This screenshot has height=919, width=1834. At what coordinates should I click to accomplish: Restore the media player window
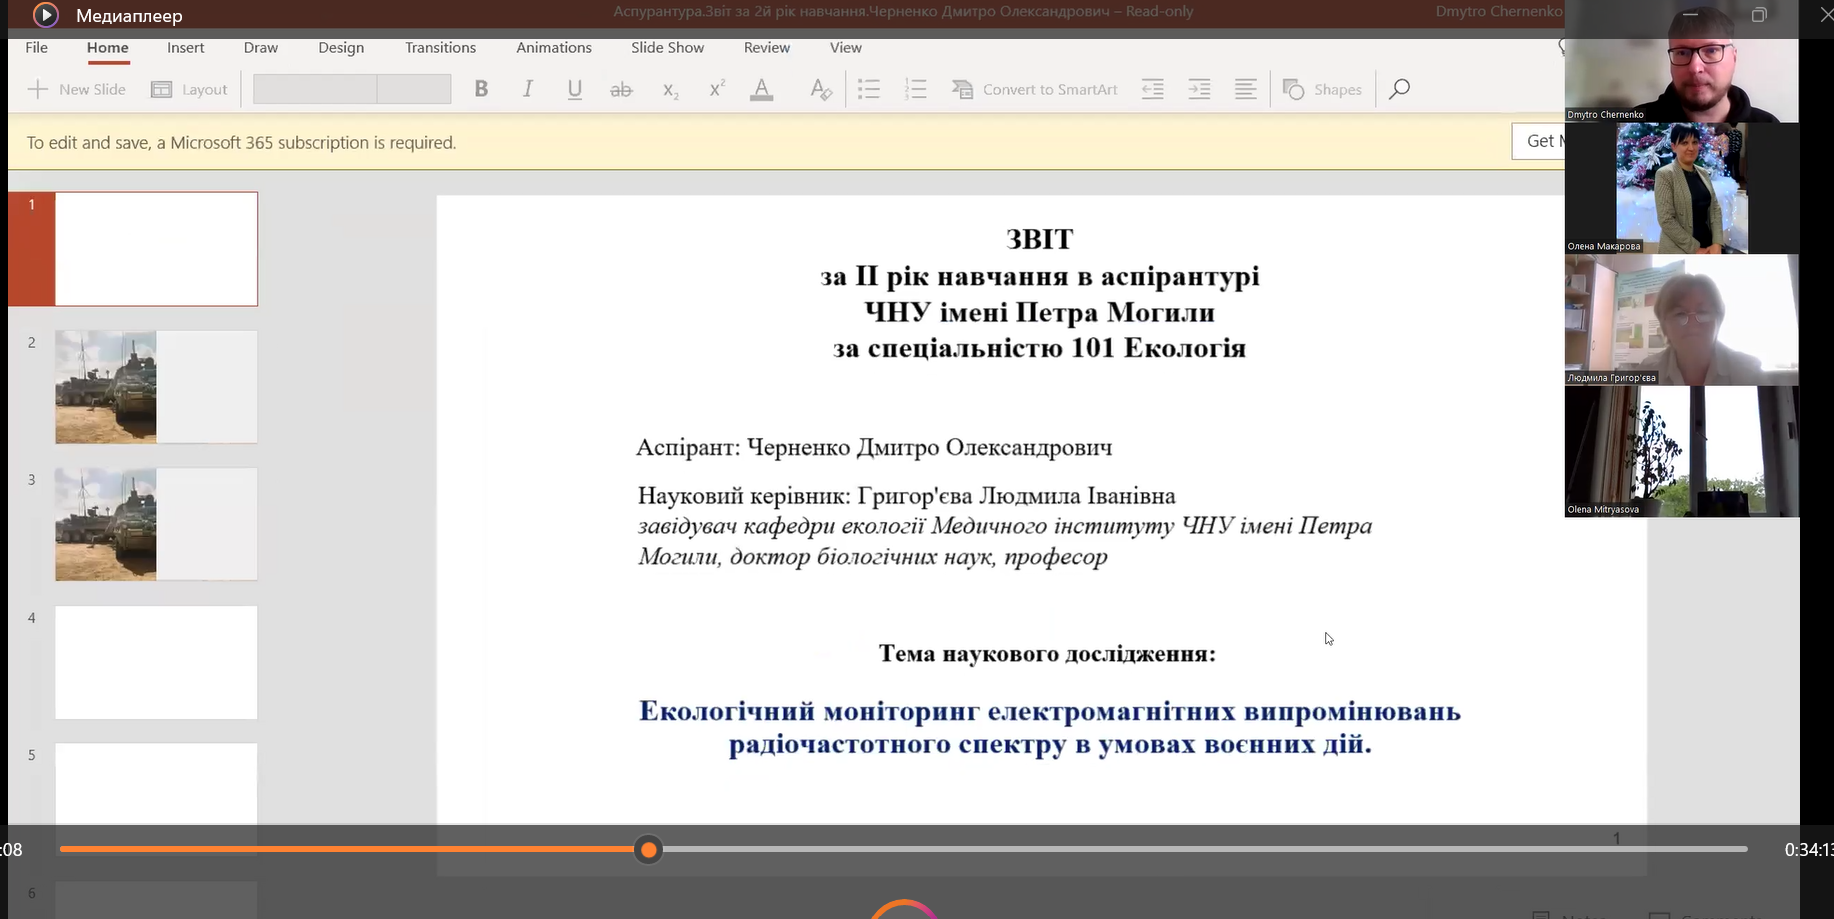pyautogui.click(x=1759, y=15)
